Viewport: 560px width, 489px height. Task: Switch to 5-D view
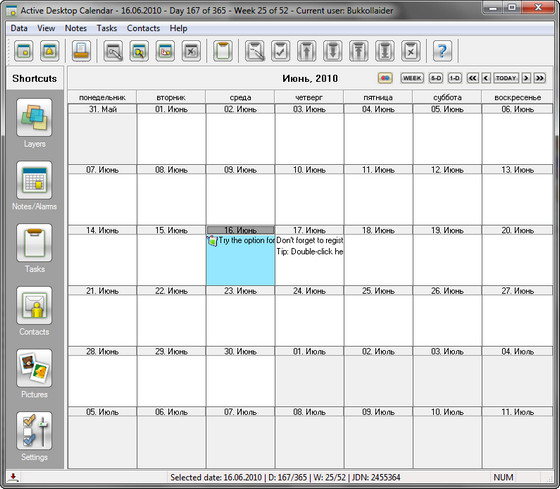pyautogui.click(x=436, y=78)
